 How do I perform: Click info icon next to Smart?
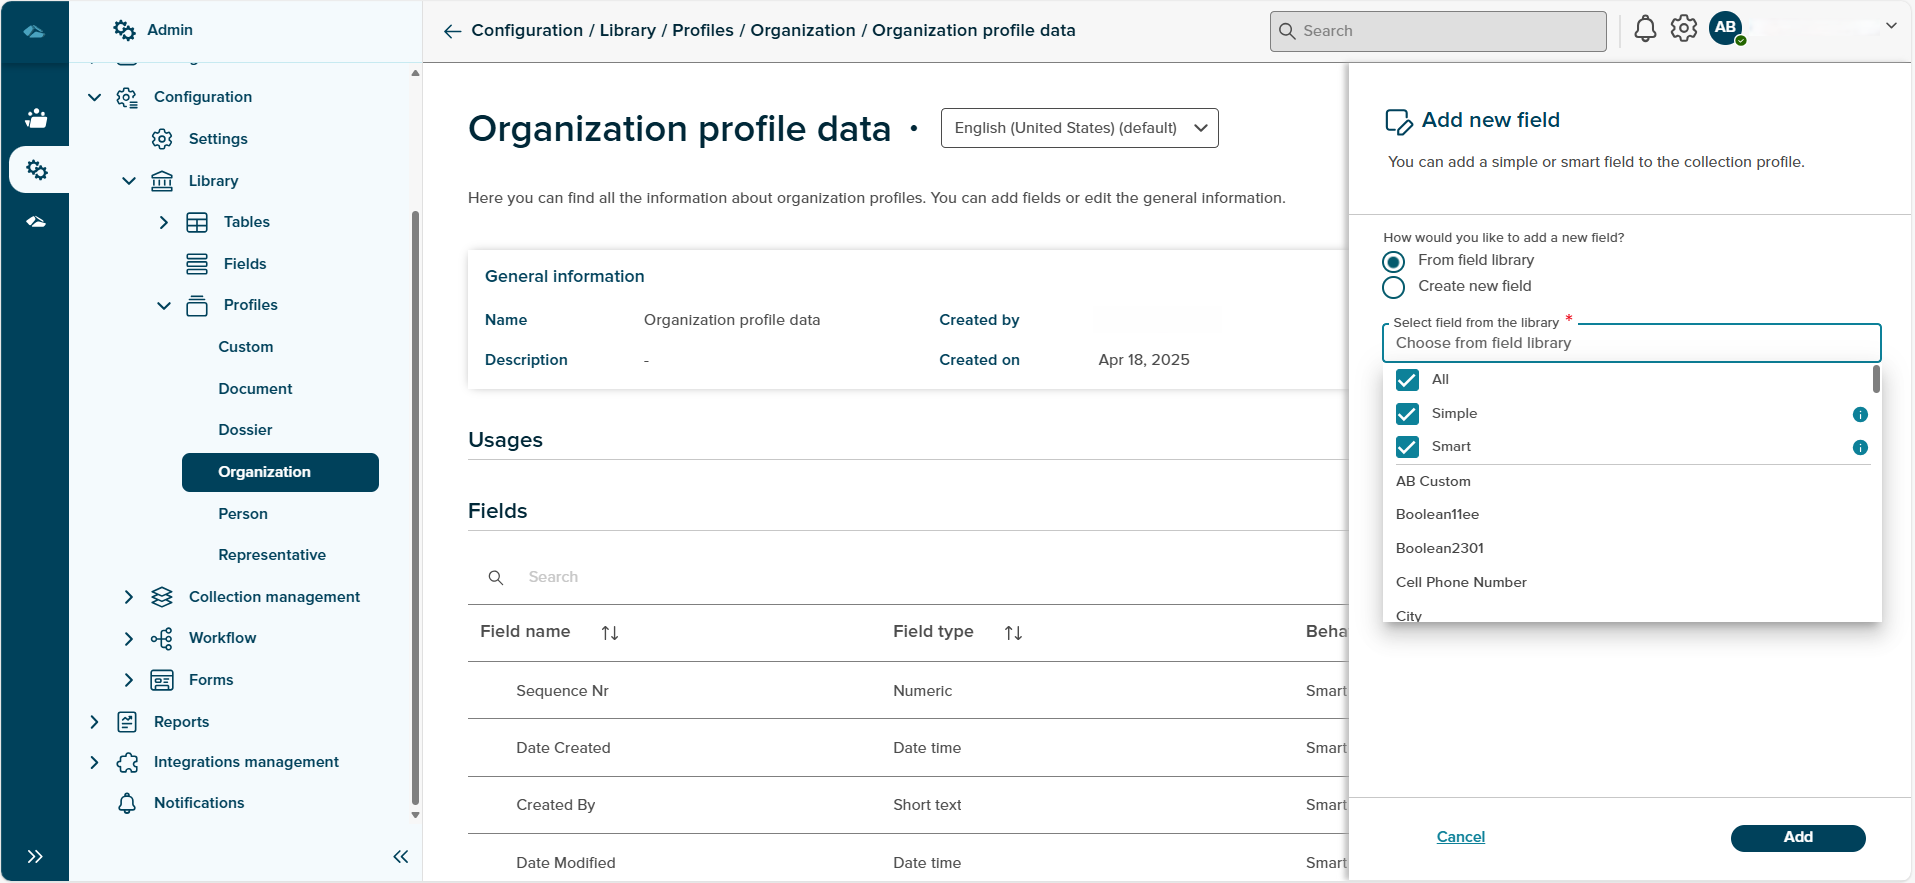(1860, 447)
